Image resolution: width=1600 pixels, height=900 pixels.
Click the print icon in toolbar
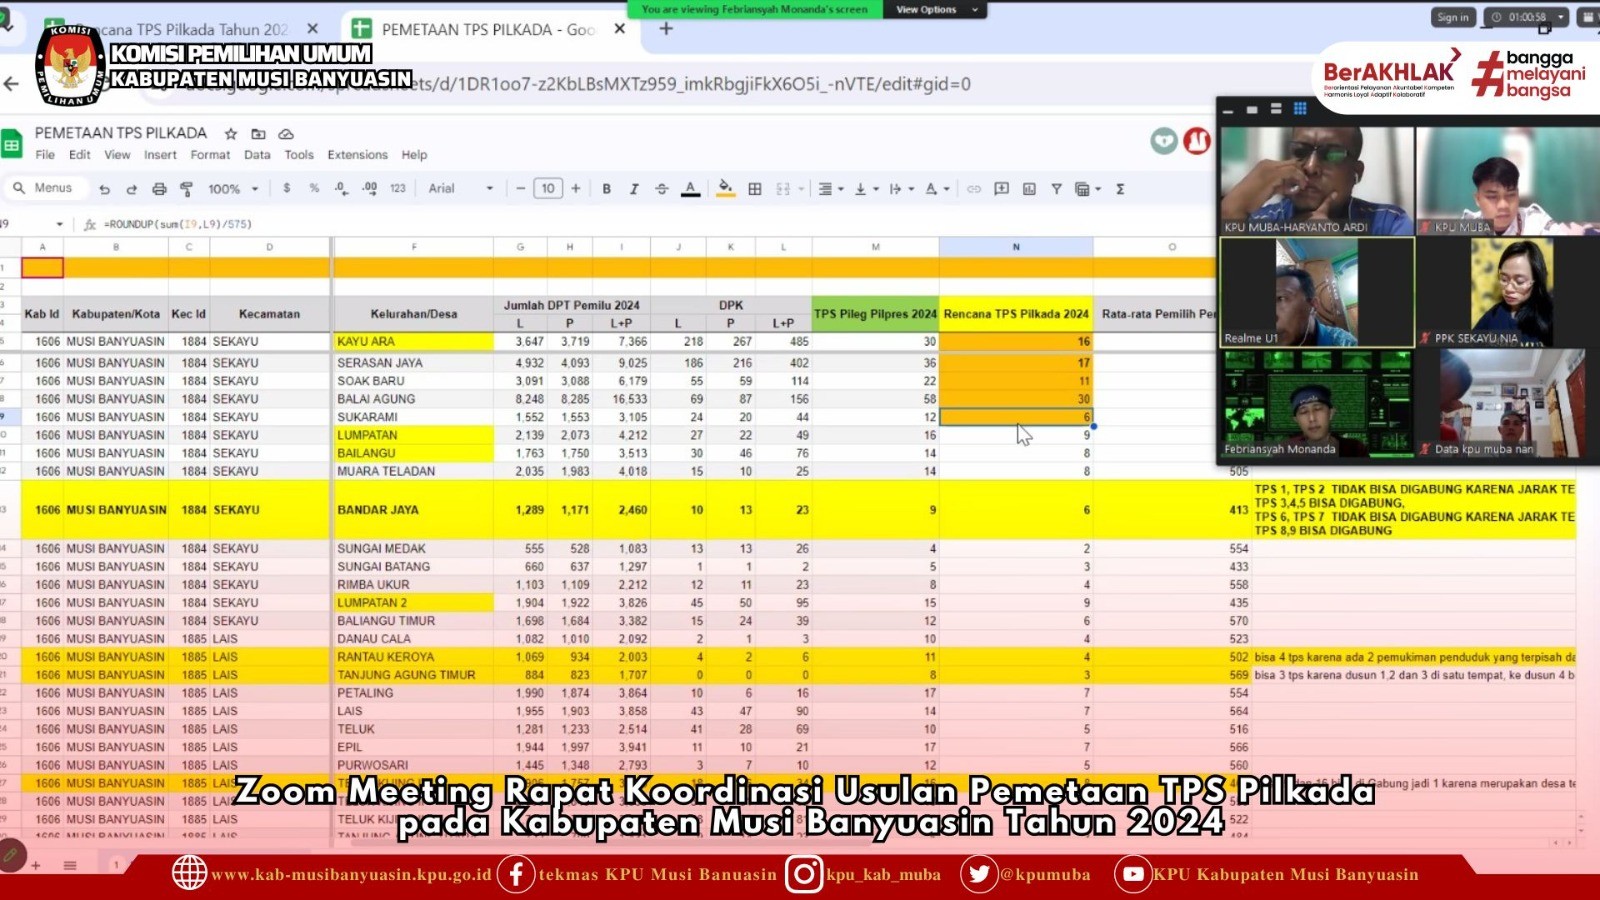click(x=159, y=189)
